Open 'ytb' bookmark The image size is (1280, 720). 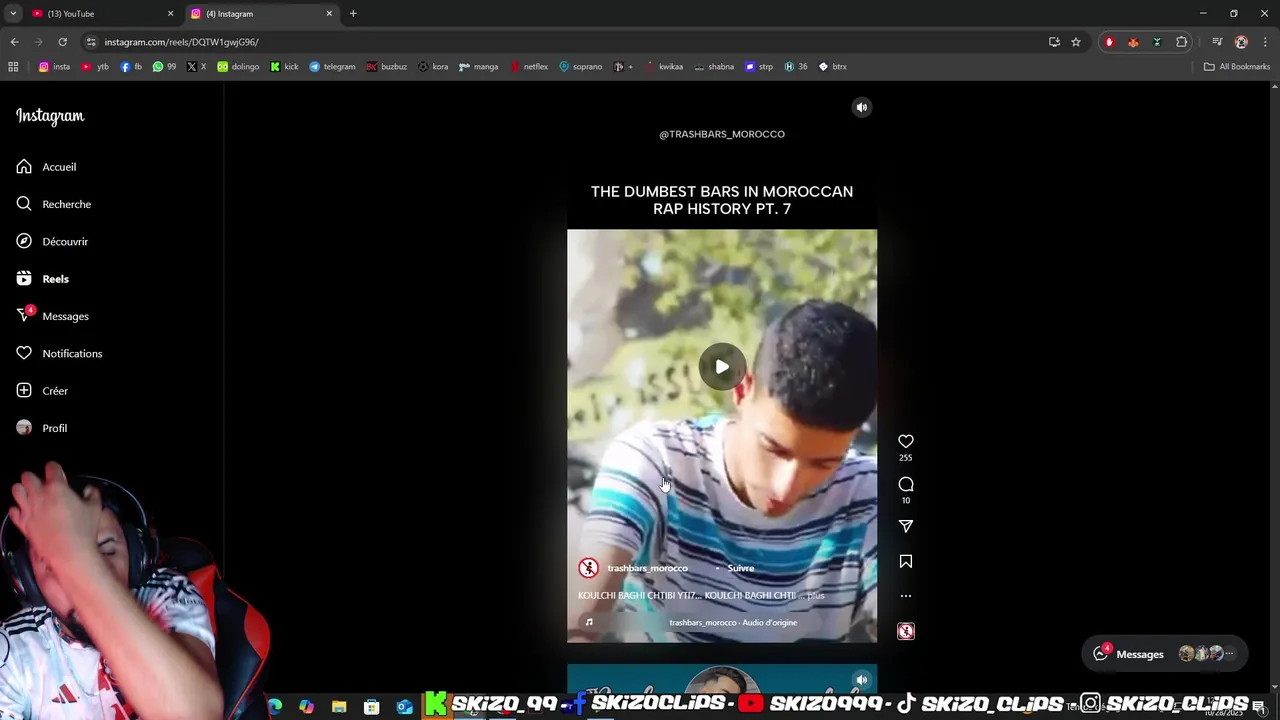tap(95, 67)
